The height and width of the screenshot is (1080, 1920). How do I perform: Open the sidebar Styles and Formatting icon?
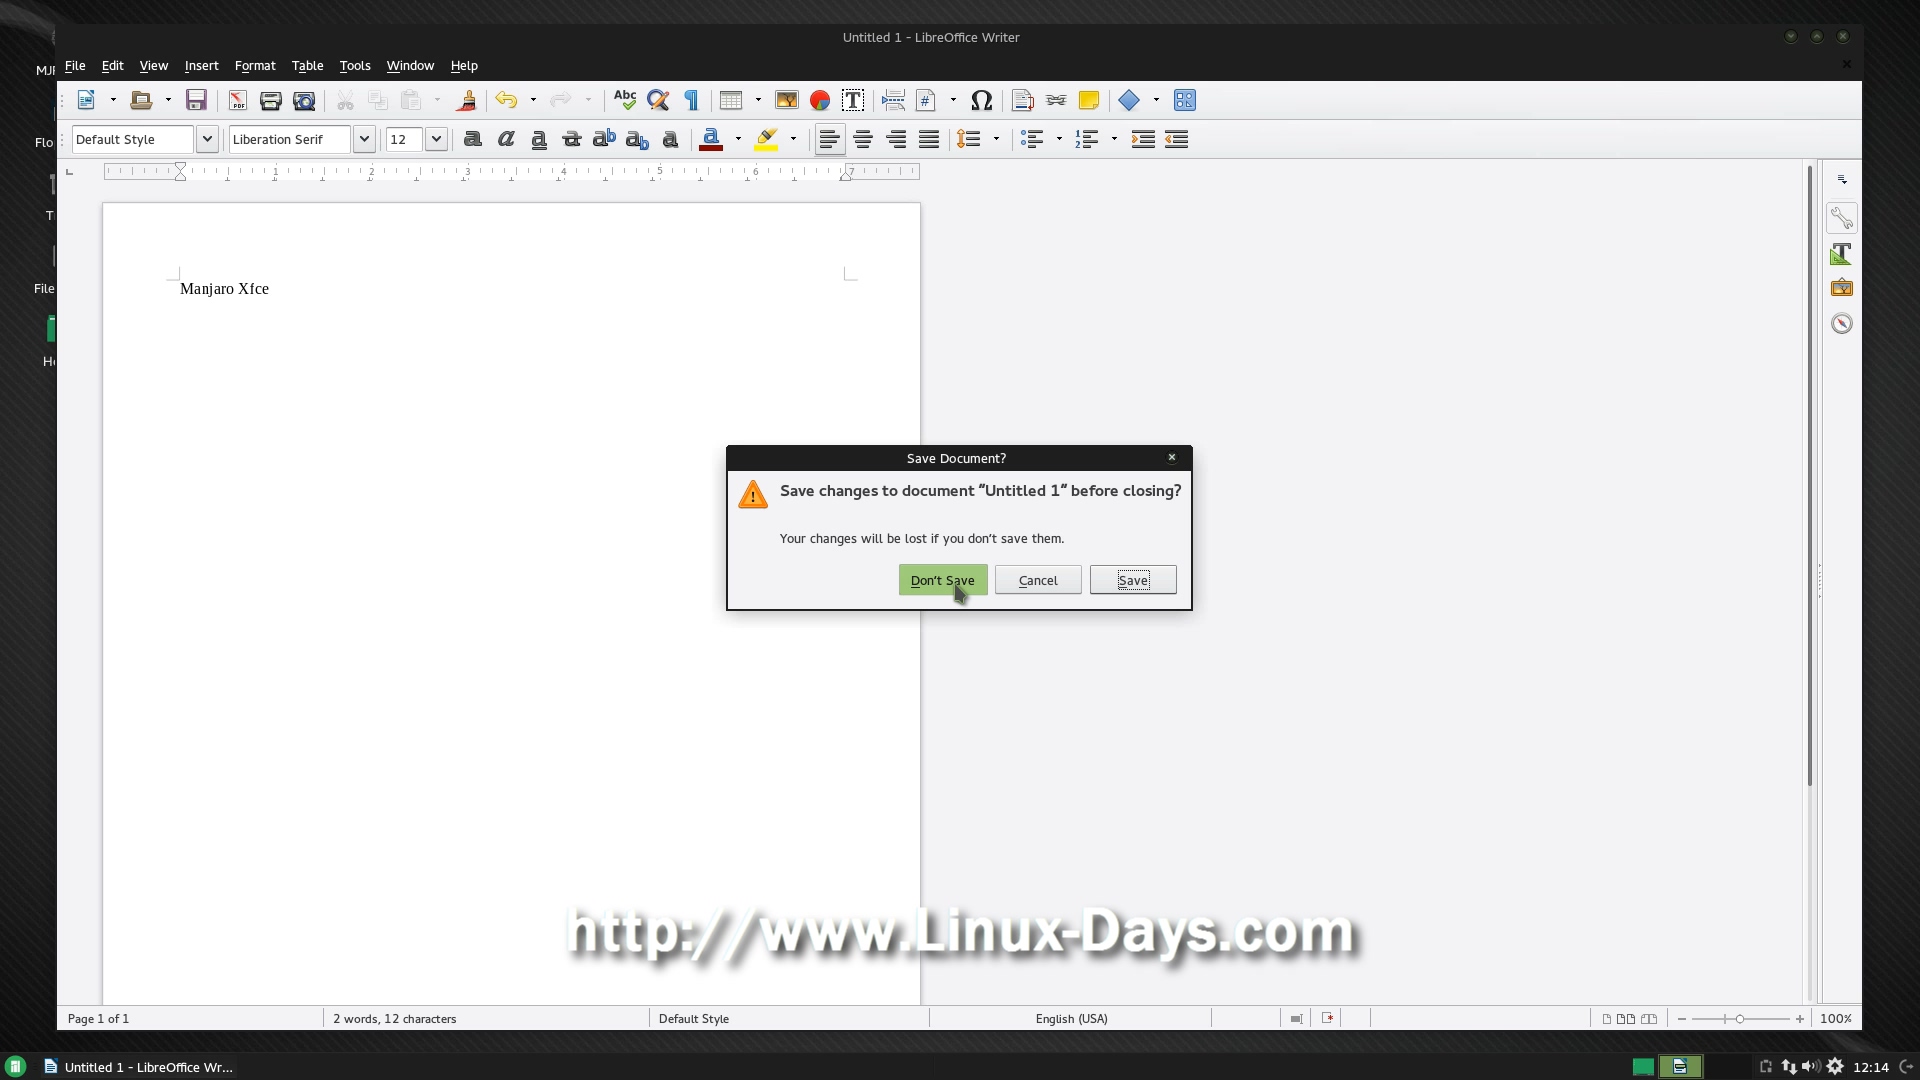tap(1841, 254)
